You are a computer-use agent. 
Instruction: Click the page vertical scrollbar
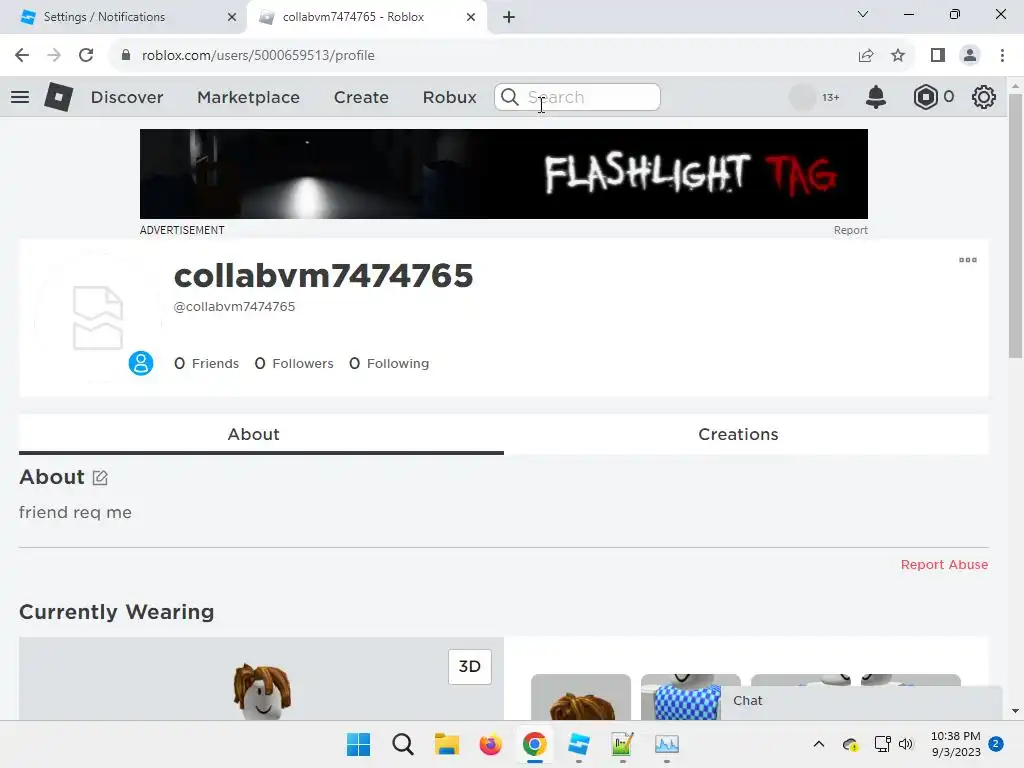[x=1015, y=225]
